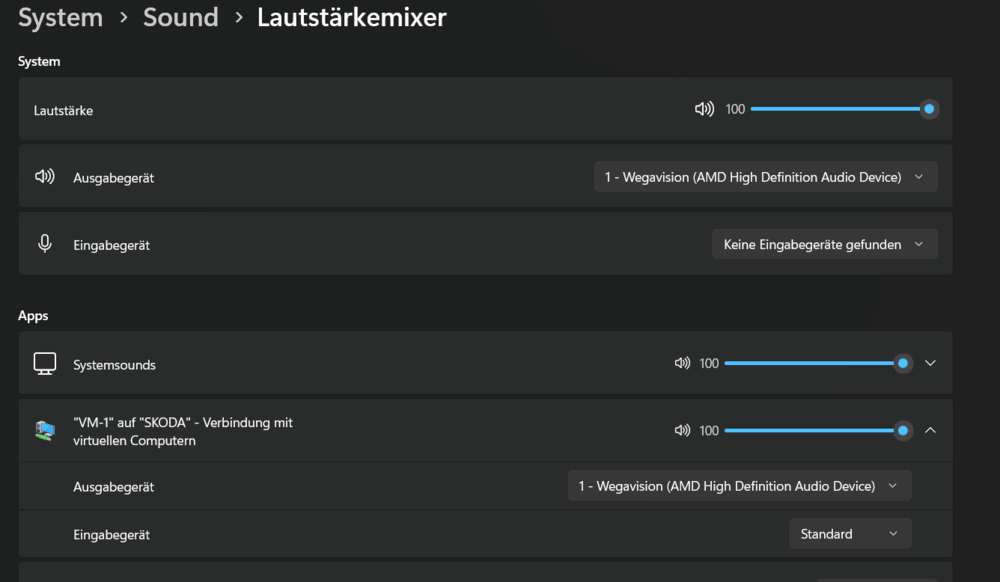Image resolution: width=1000 pixels, height=582 pixels.
Task: Open the Standard input device dropdown
Action: pyautogui.click(x=850, y=534)
